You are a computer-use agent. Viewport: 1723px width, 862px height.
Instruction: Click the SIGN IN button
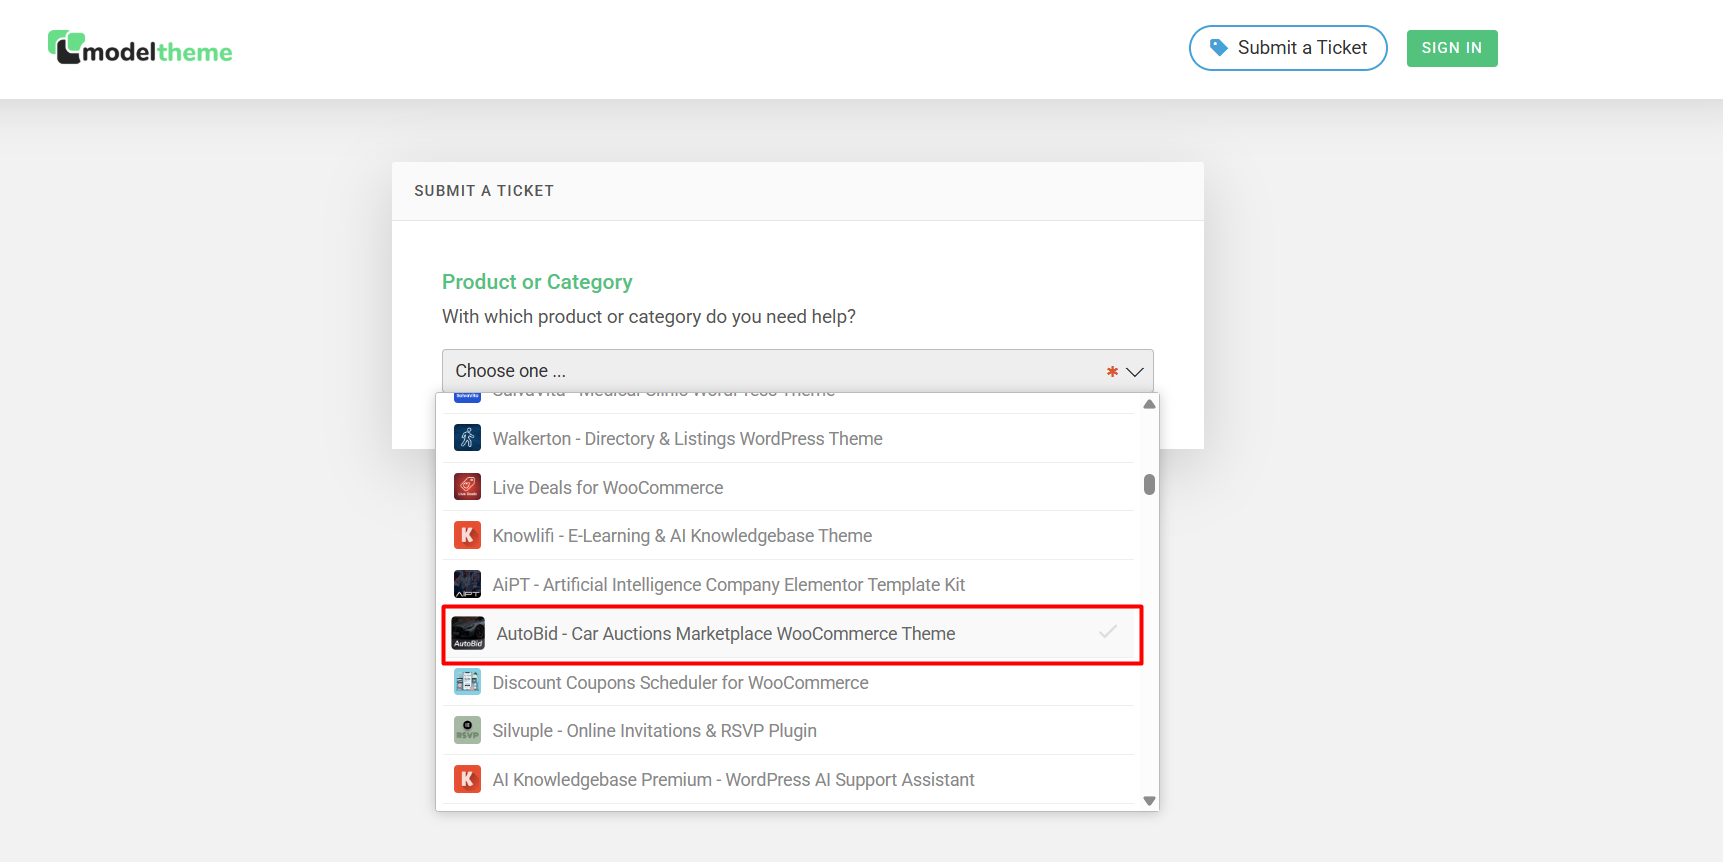coord(1452,48)
